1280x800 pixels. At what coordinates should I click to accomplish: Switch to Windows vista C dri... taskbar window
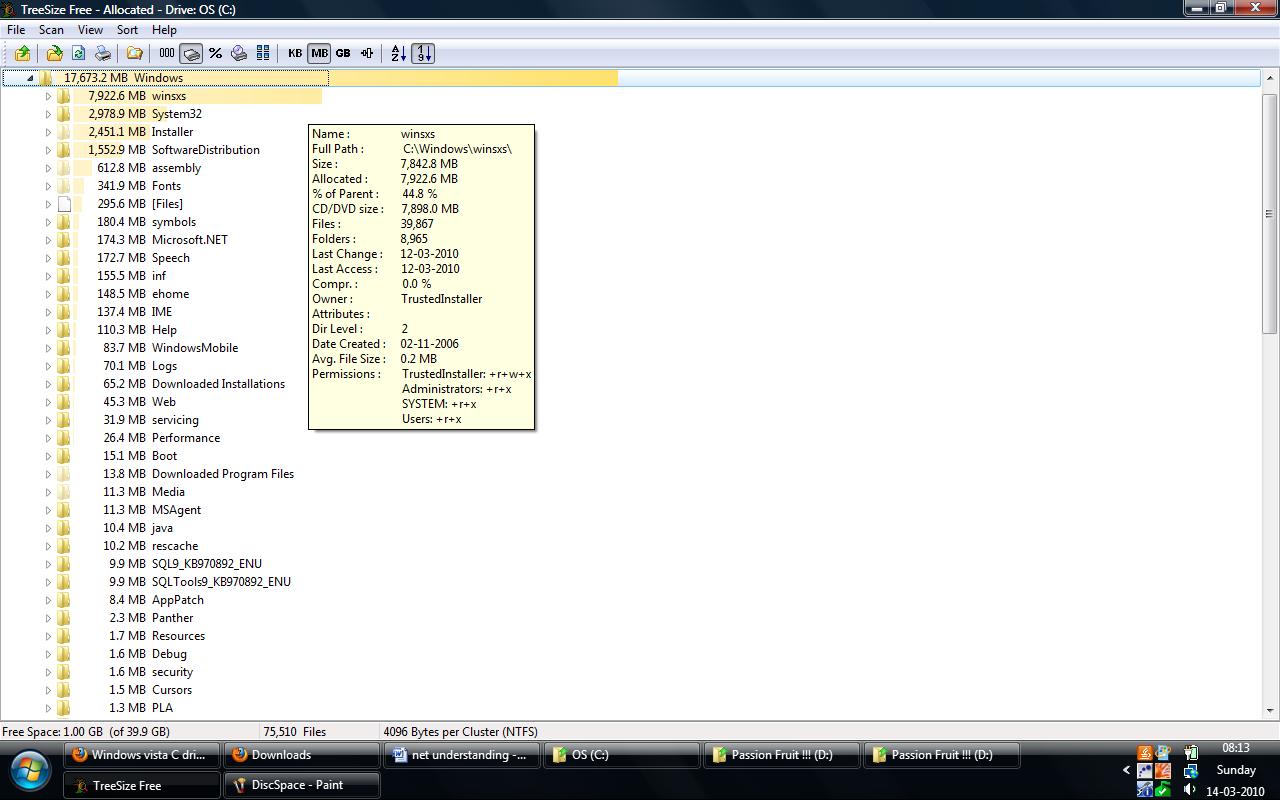click(141, 755)
